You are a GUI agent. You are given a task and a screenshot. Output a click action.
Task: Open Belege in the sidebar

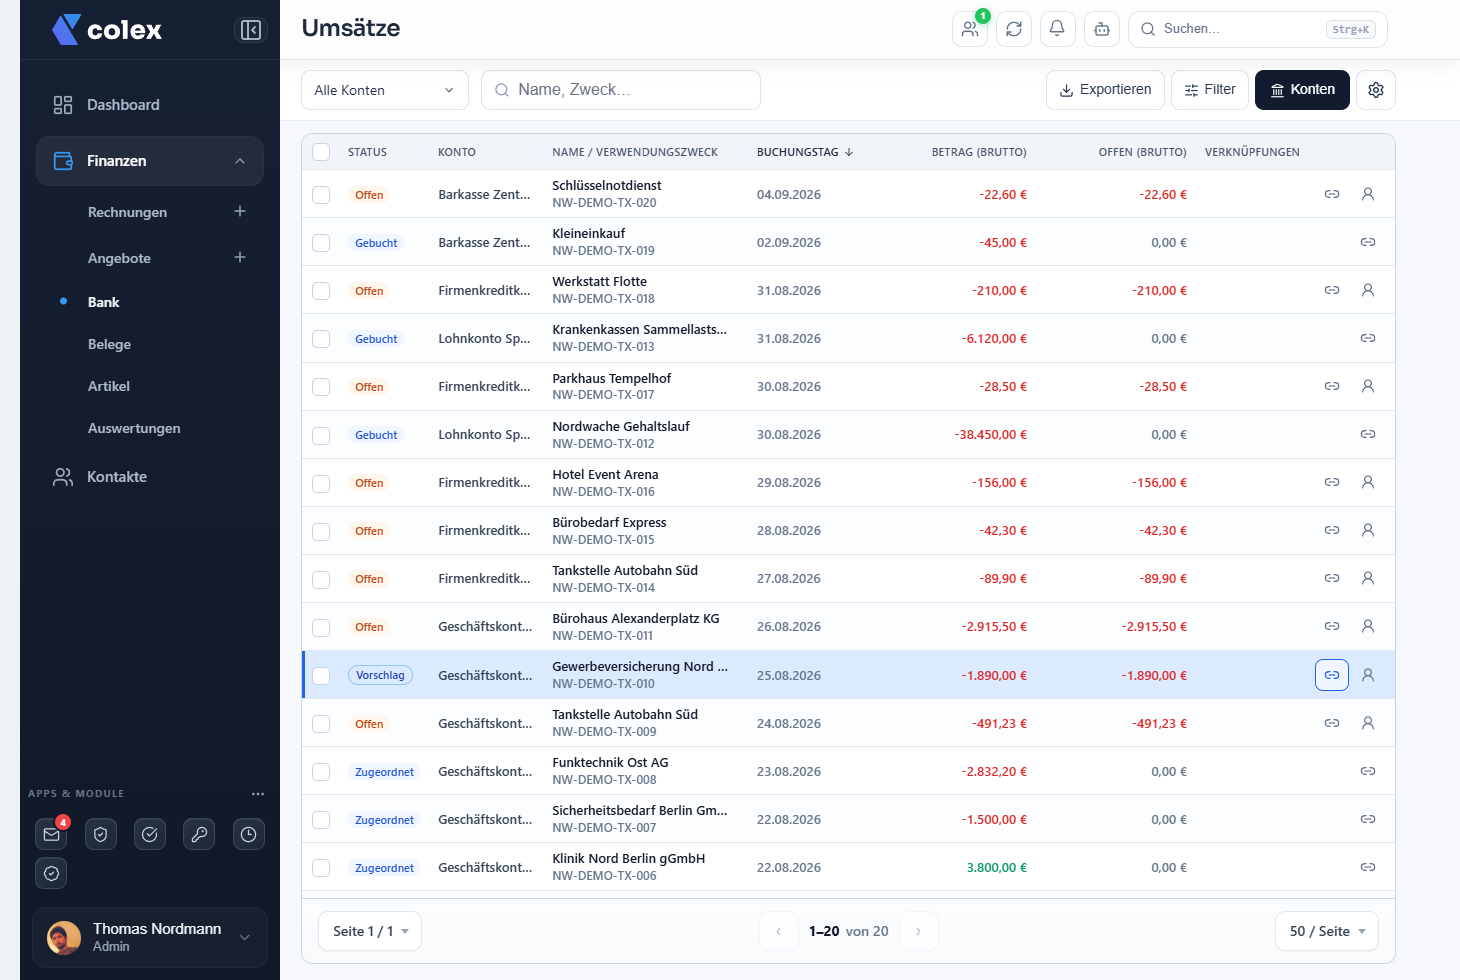(x=109, y=344)
